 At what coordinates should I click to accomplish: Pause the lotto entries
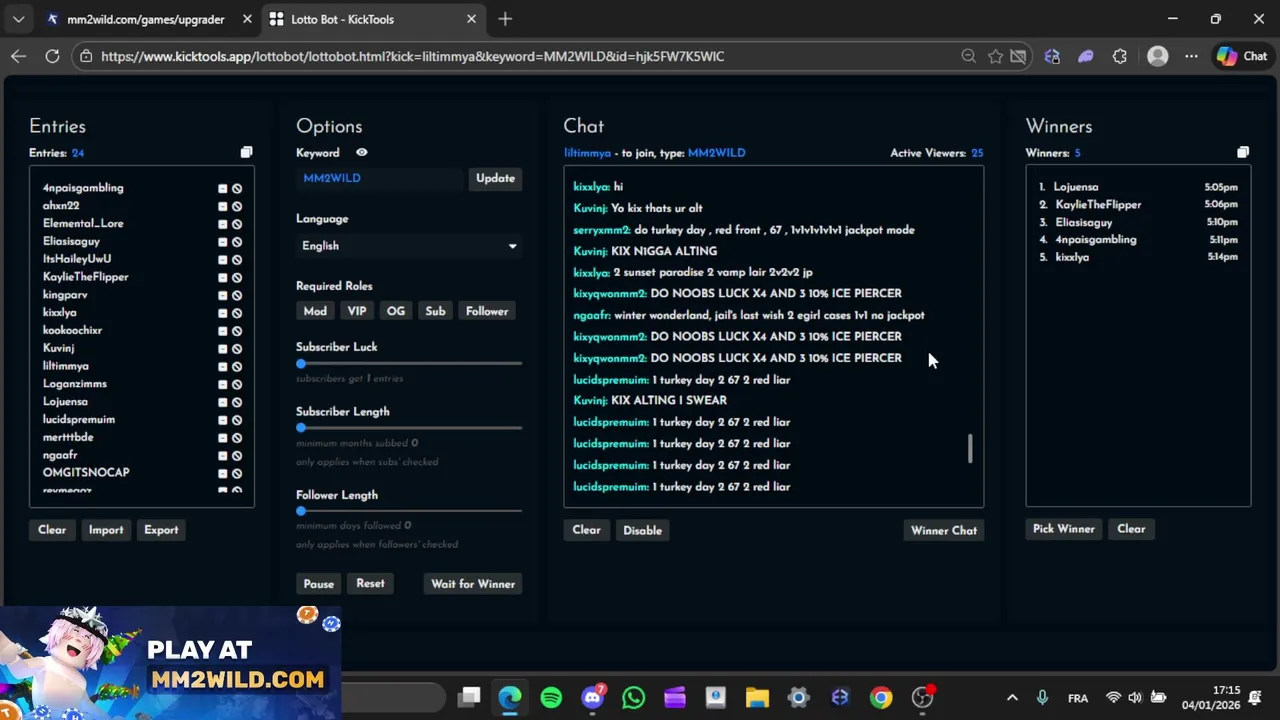point(318,584)
